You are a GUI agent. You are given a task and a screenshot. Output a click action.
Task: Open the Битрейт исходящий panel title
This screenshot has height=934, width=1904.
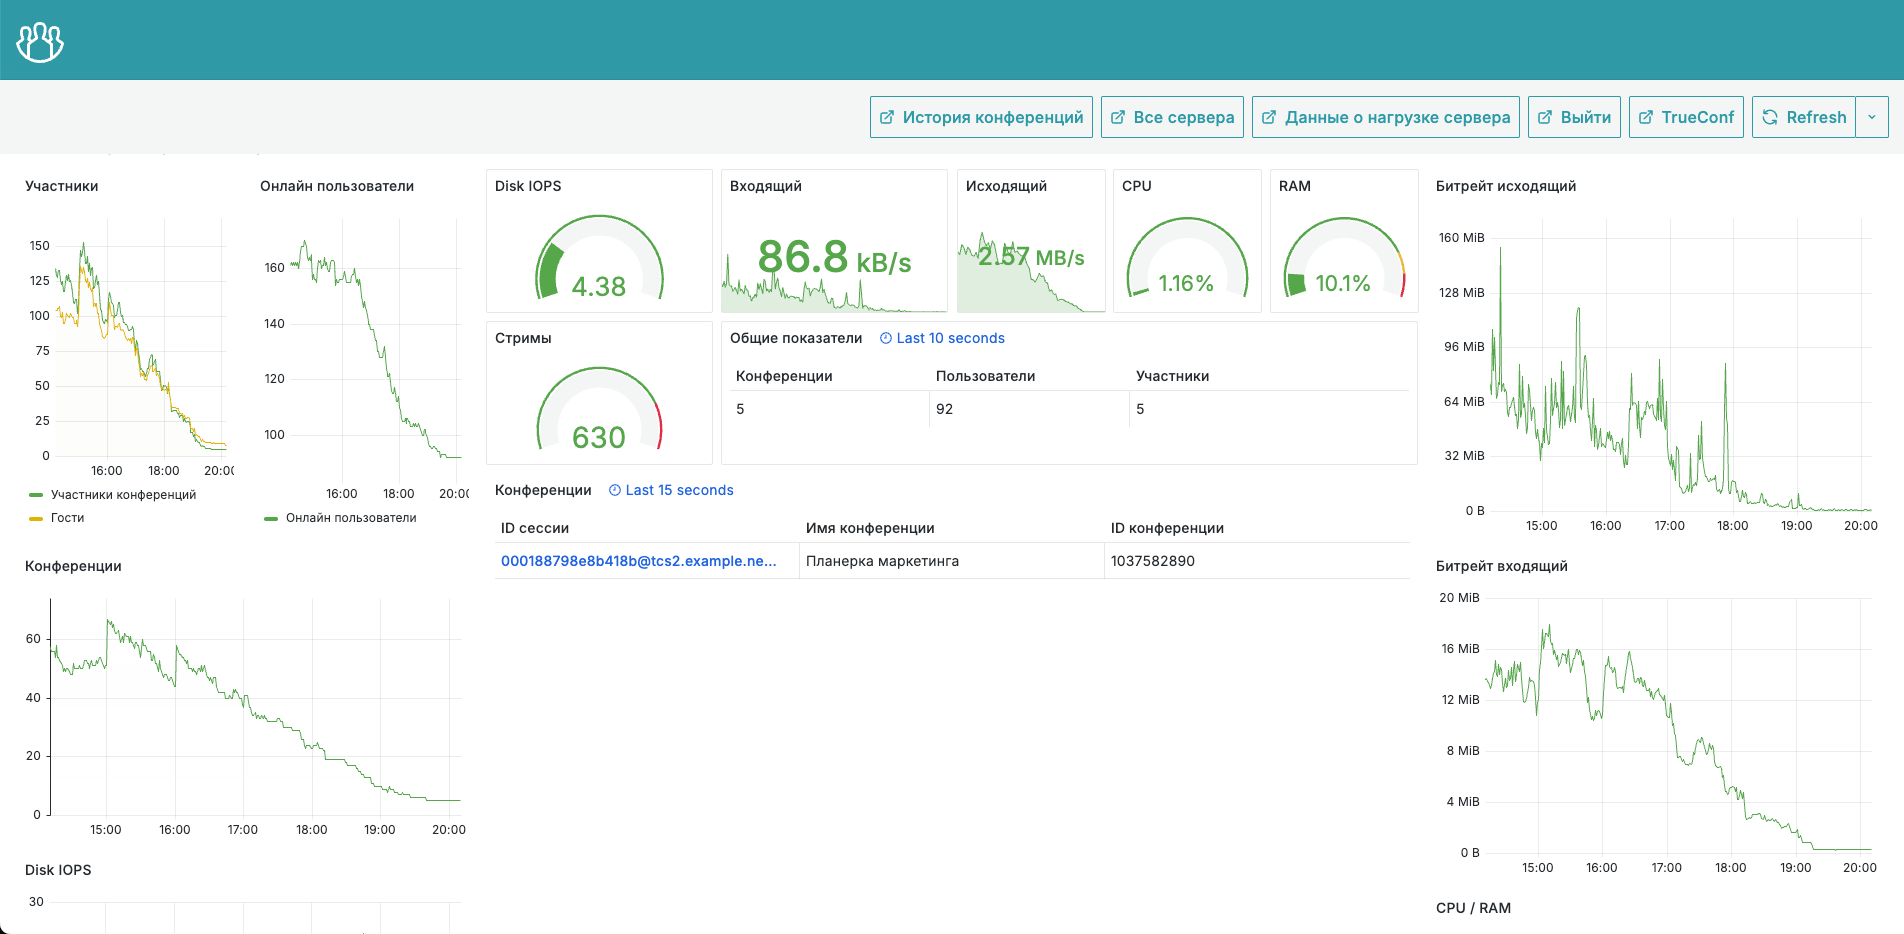[x=1506, y=186]
